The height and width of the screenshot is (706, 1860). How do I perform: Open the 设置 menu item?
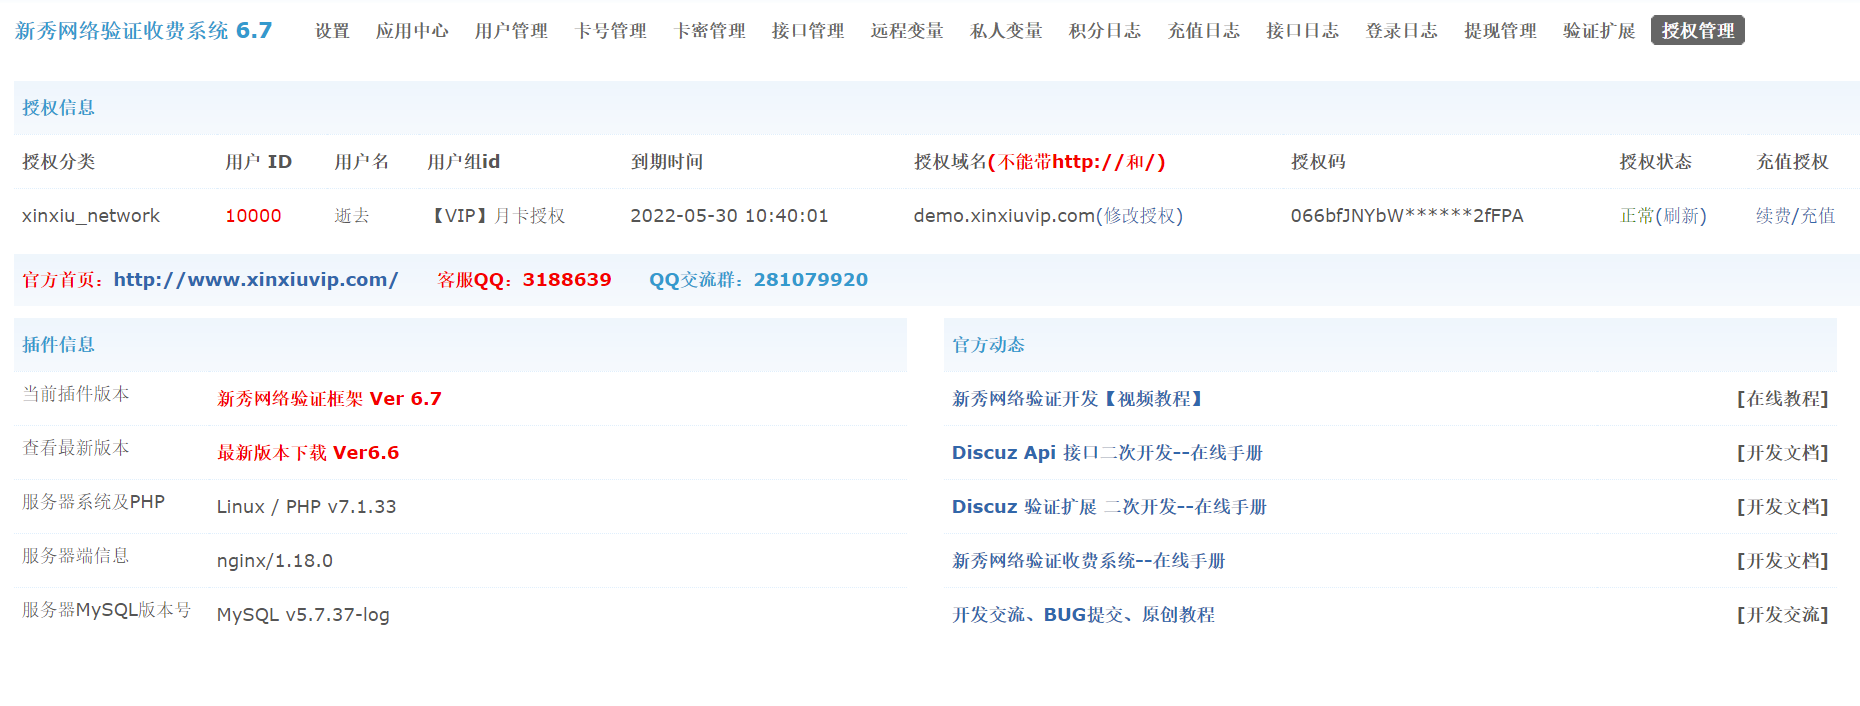332,31
